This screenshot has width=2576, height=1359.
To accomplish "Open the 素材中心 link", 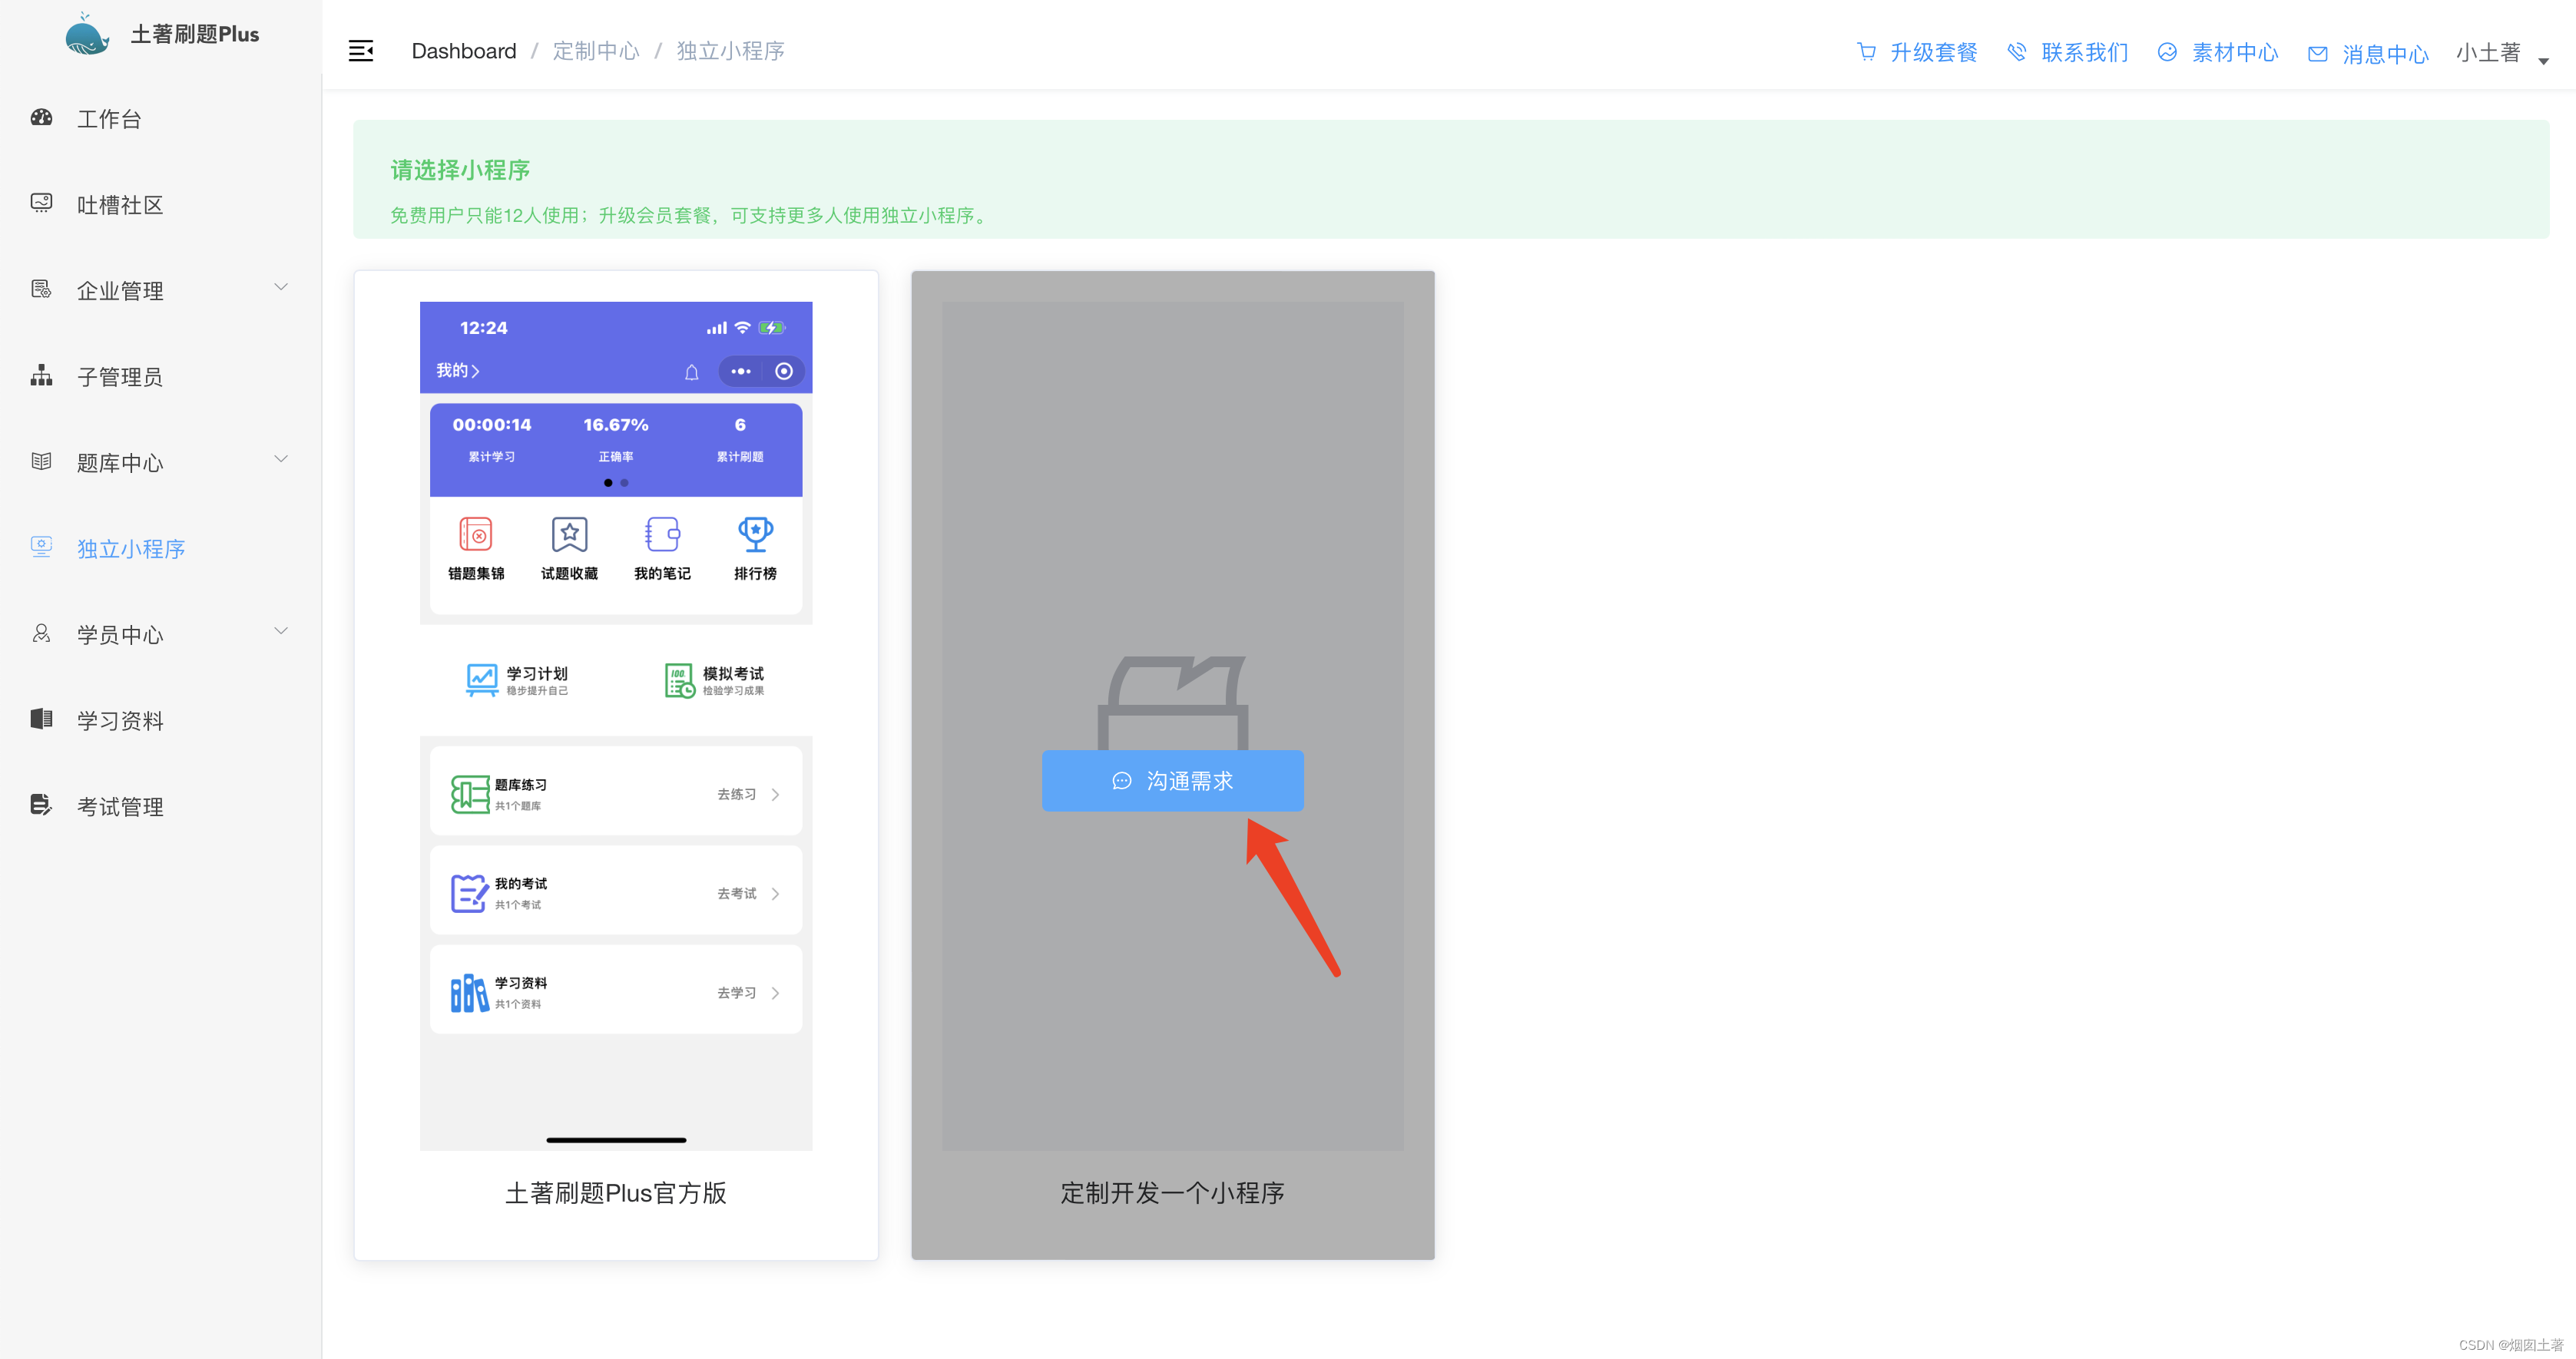I will coord(2234,52).
